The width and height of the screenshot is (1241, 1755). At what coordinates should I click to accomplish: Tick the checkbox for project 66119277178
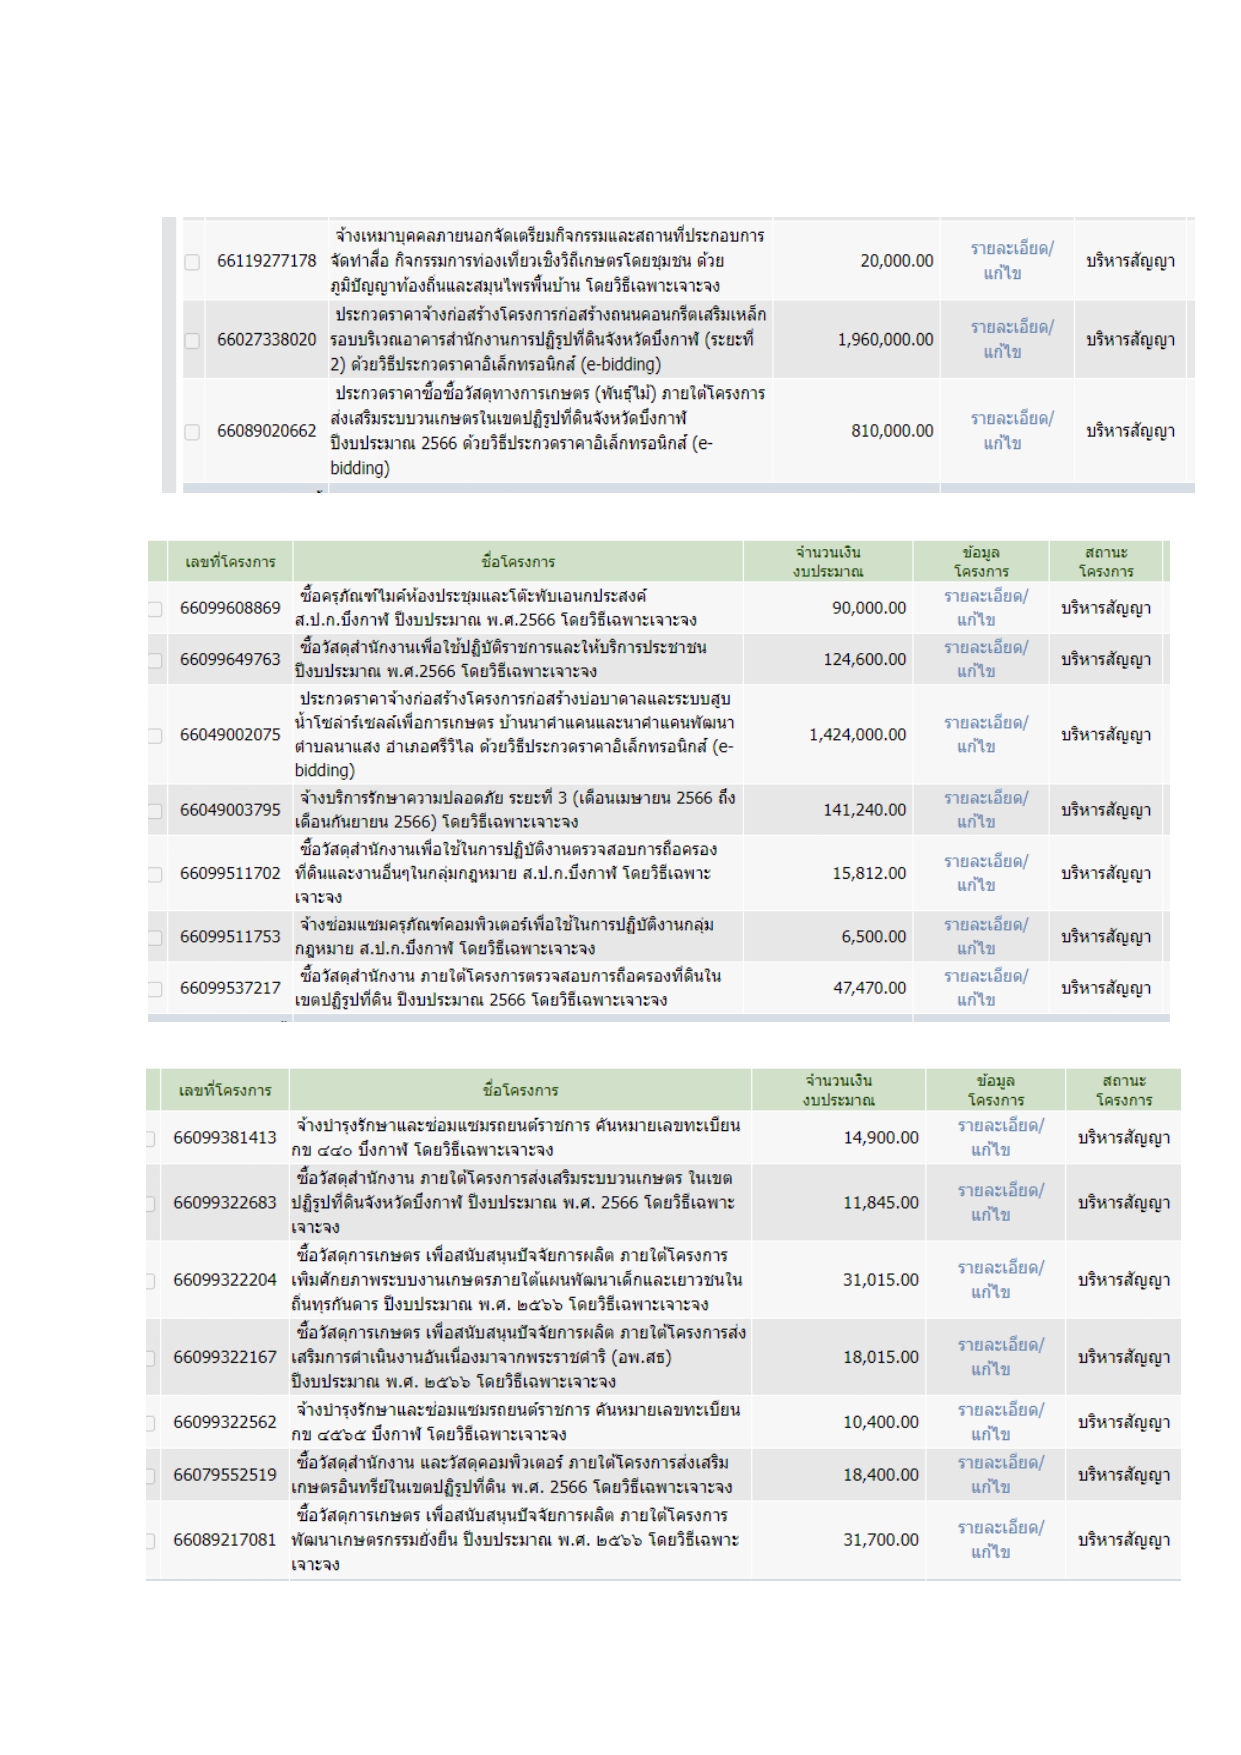192,262
